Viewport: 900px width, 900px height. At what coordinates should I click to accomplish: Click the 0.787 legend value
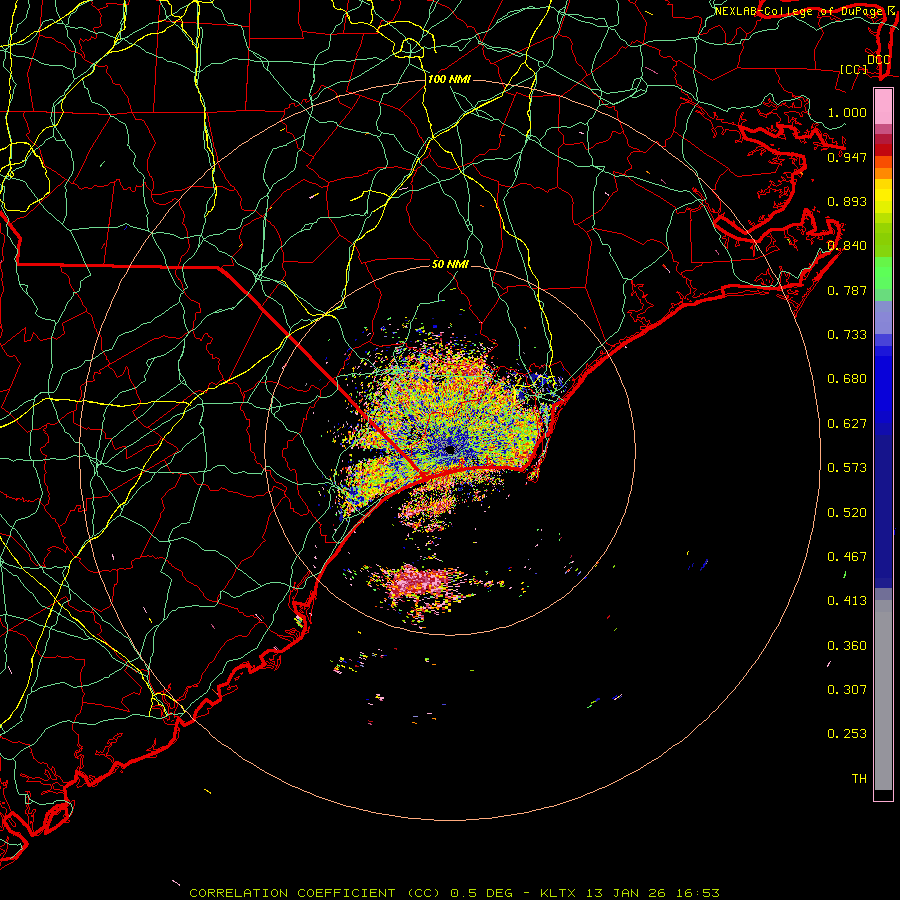(x=847, y=290)
